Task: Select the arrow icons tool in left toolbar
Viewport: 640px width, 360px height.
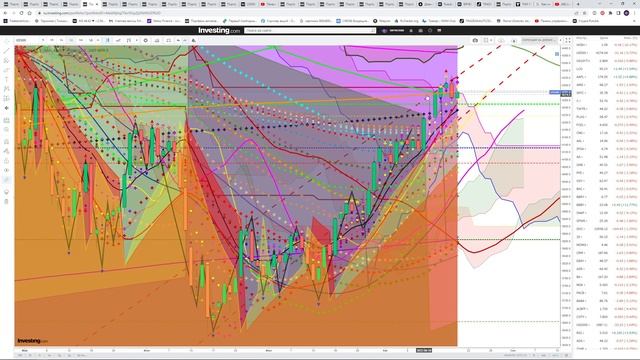Action: pos(6,108)
